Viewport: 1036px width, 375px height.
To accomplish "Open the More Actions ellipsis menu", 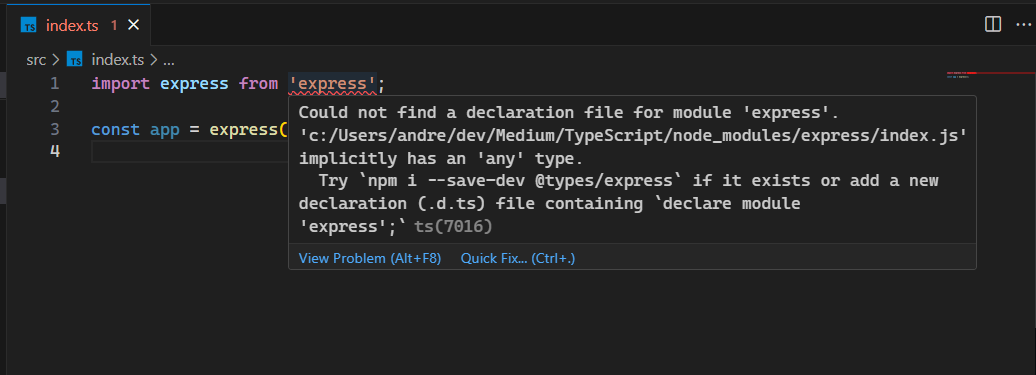I will [x=1022, y=24].
